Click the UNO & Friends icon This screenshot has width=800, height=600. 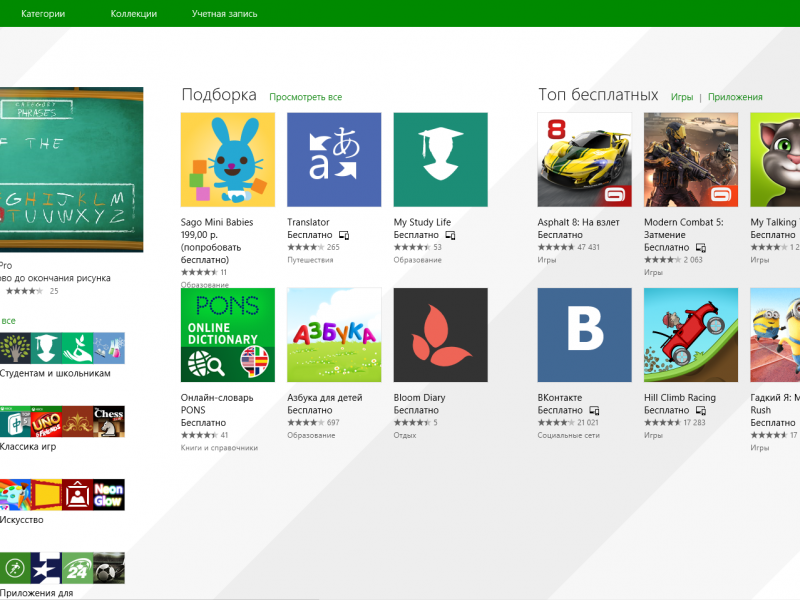pyautogui.click(x=46, y=421)
